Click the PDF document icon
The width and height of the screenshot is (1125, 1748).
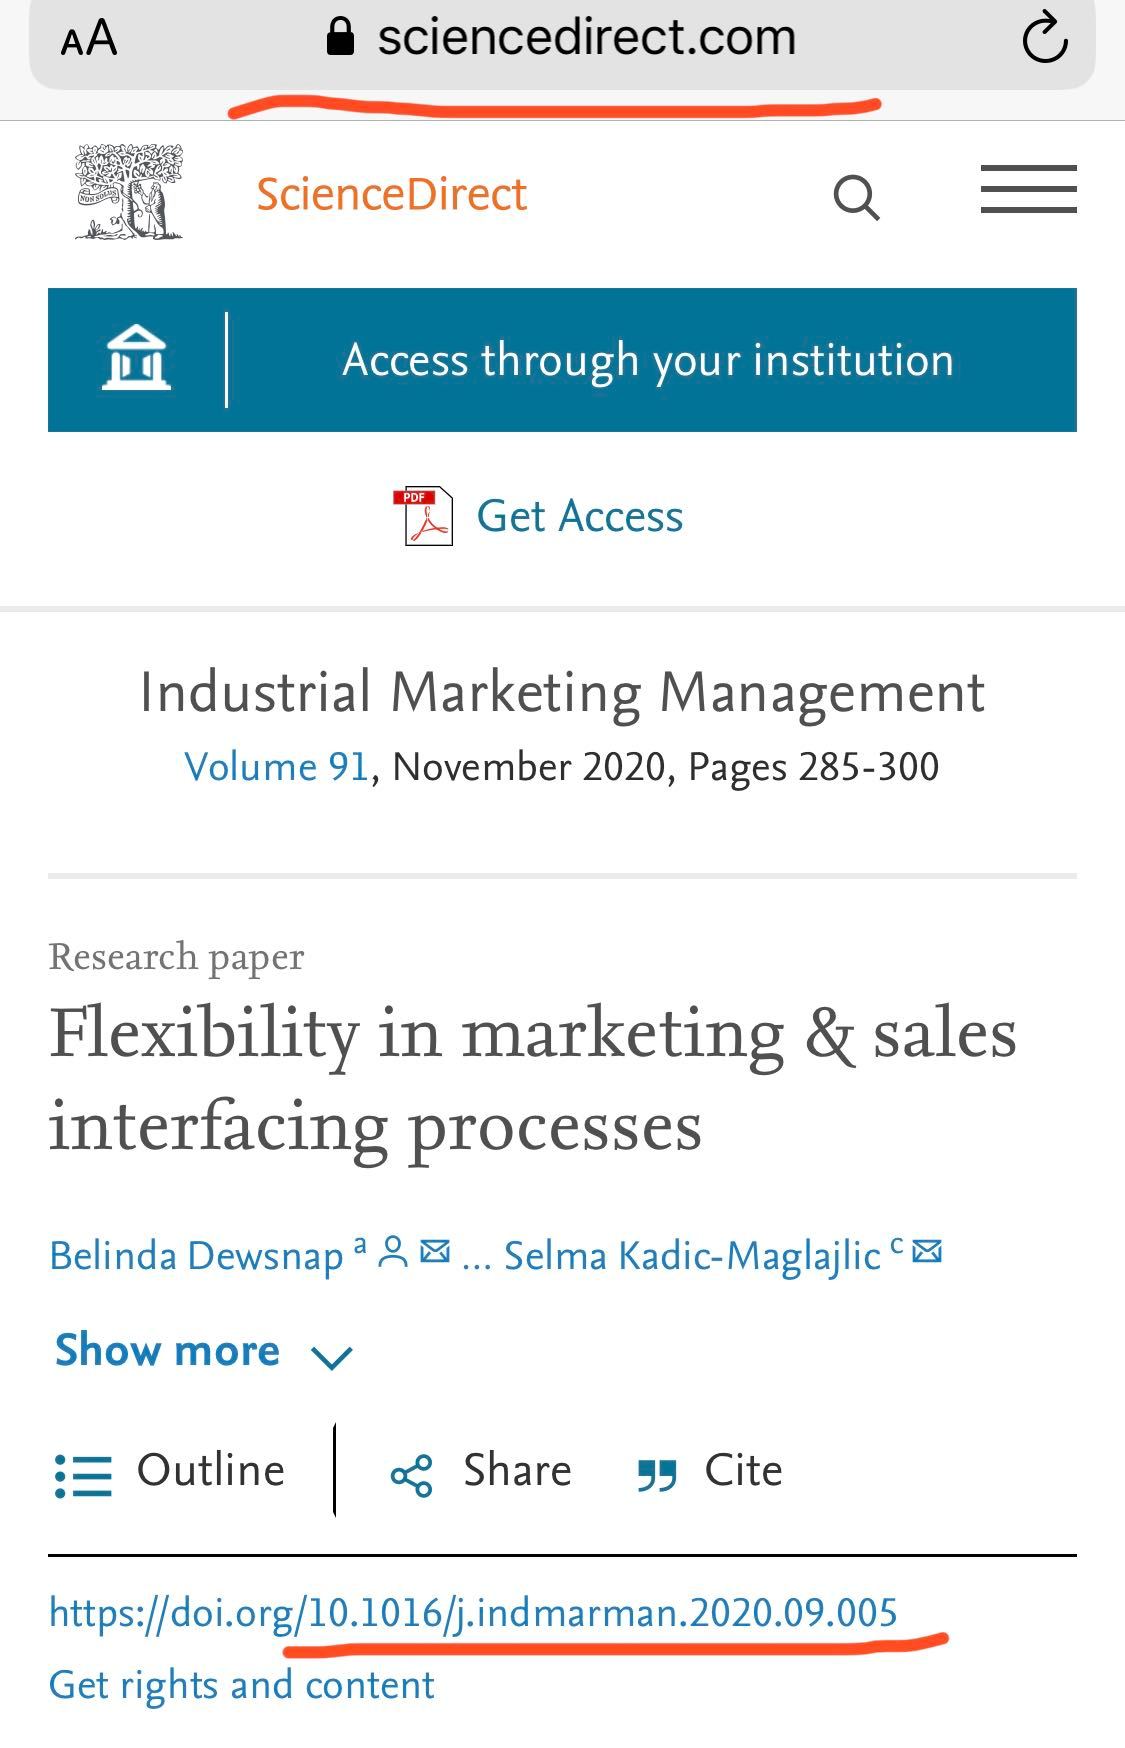[x=423, y=516]
